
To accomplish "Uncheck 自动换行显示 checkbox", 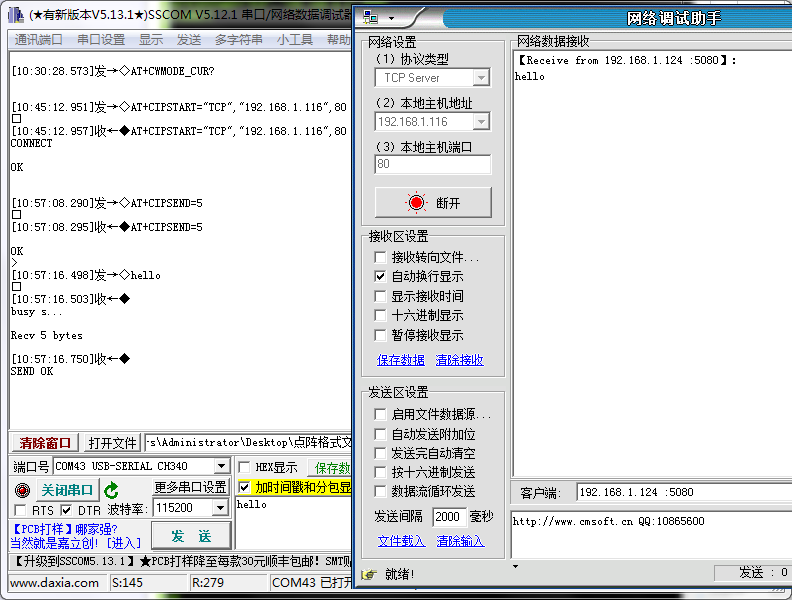I will click(x=380, y=277).
